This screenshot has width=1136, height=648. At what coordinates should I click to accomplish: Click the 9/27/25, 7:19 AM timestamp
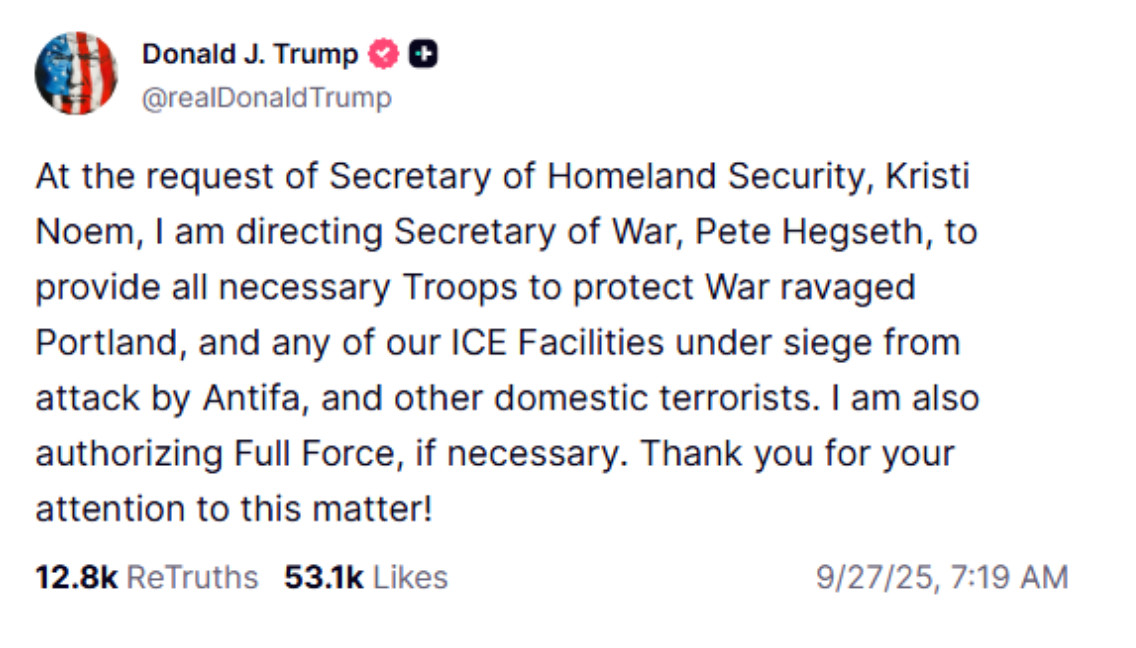942,577
